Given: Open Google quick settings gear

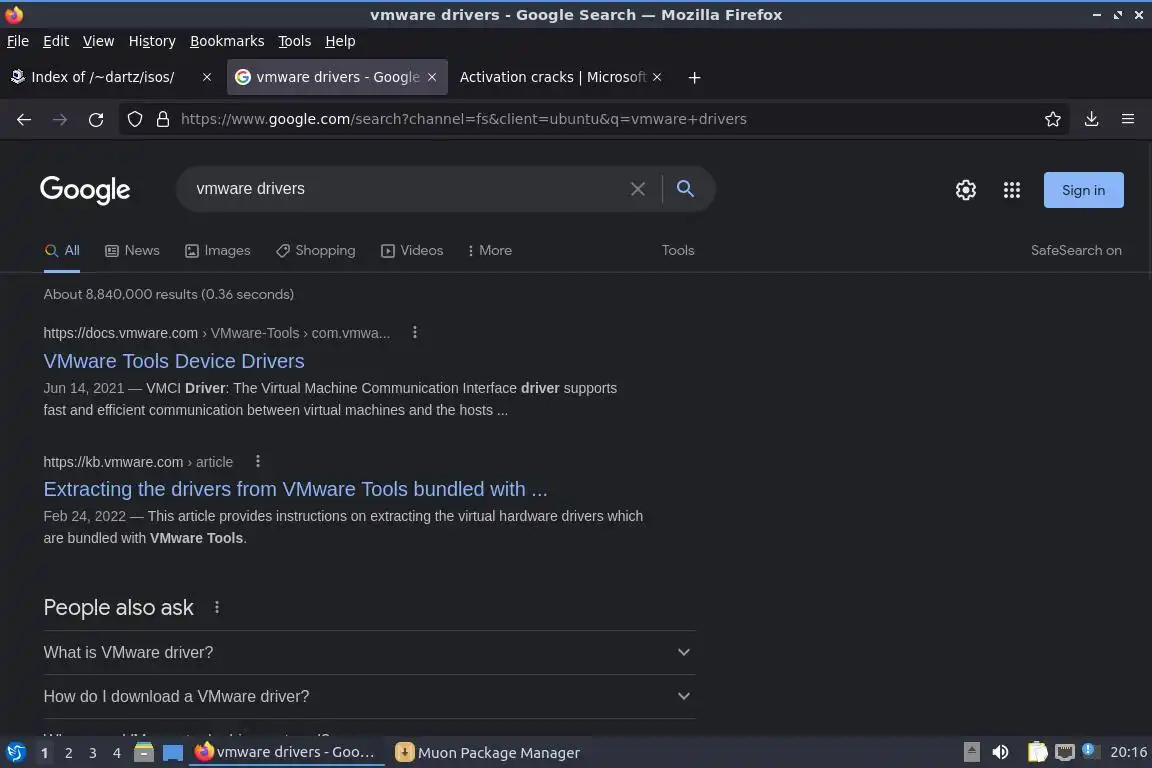Looking at the screenshot, I should (x=965, y=190).
